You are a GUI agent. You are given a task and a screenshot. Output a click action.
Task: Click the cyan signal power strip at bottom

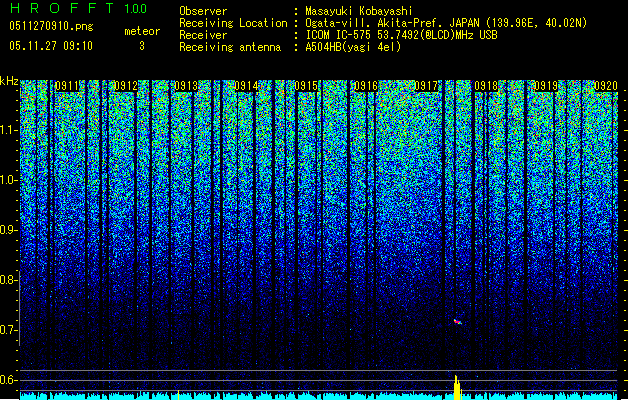319,397
